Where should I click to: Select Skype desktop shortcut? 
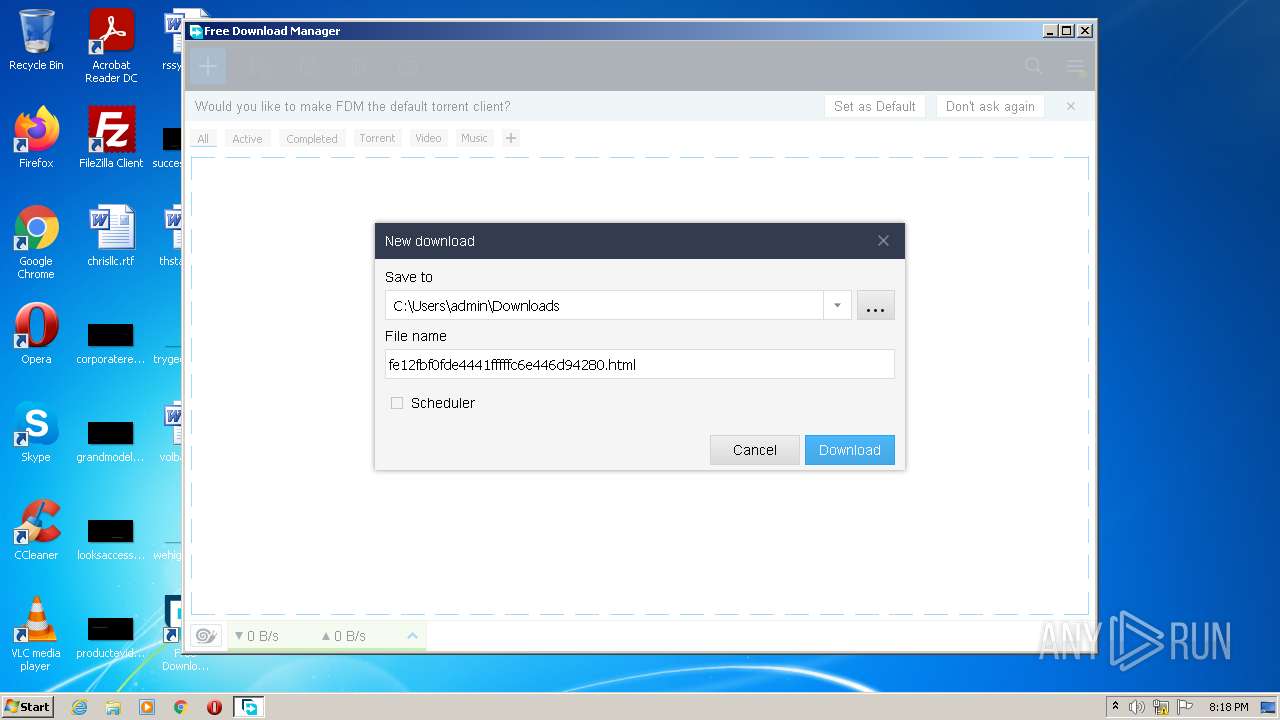[36, 431]
